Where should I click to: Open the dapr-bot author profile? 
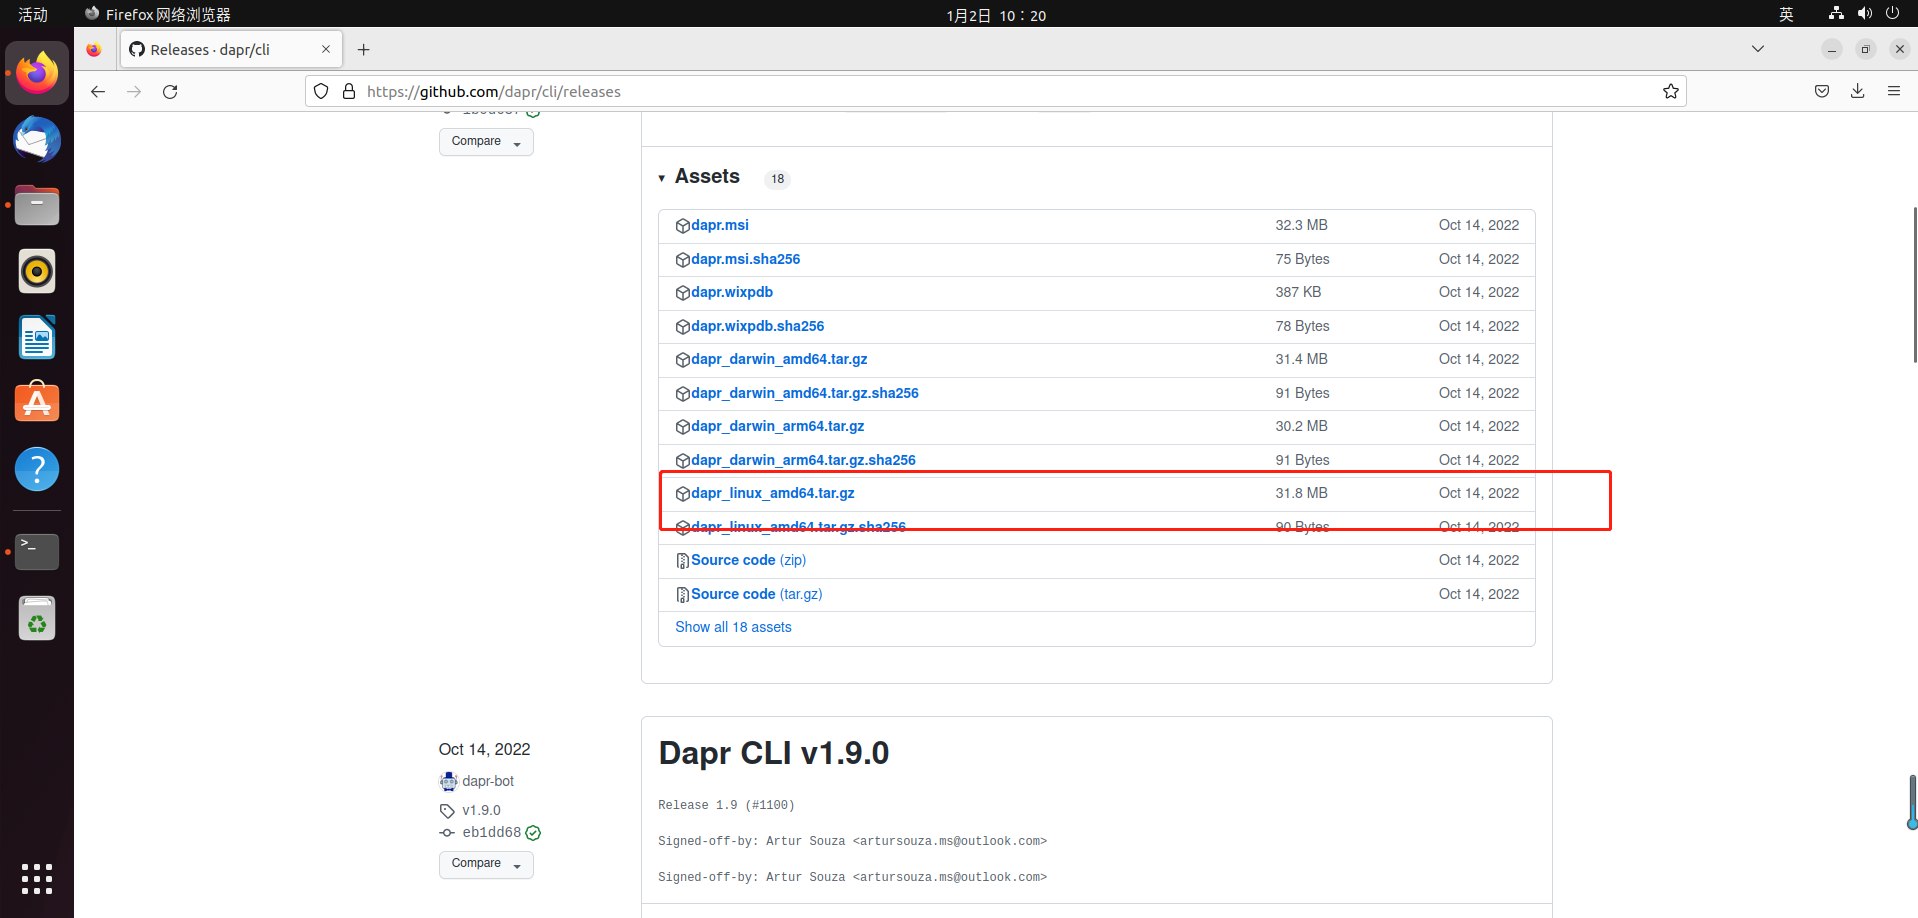[x=488, y=781]
